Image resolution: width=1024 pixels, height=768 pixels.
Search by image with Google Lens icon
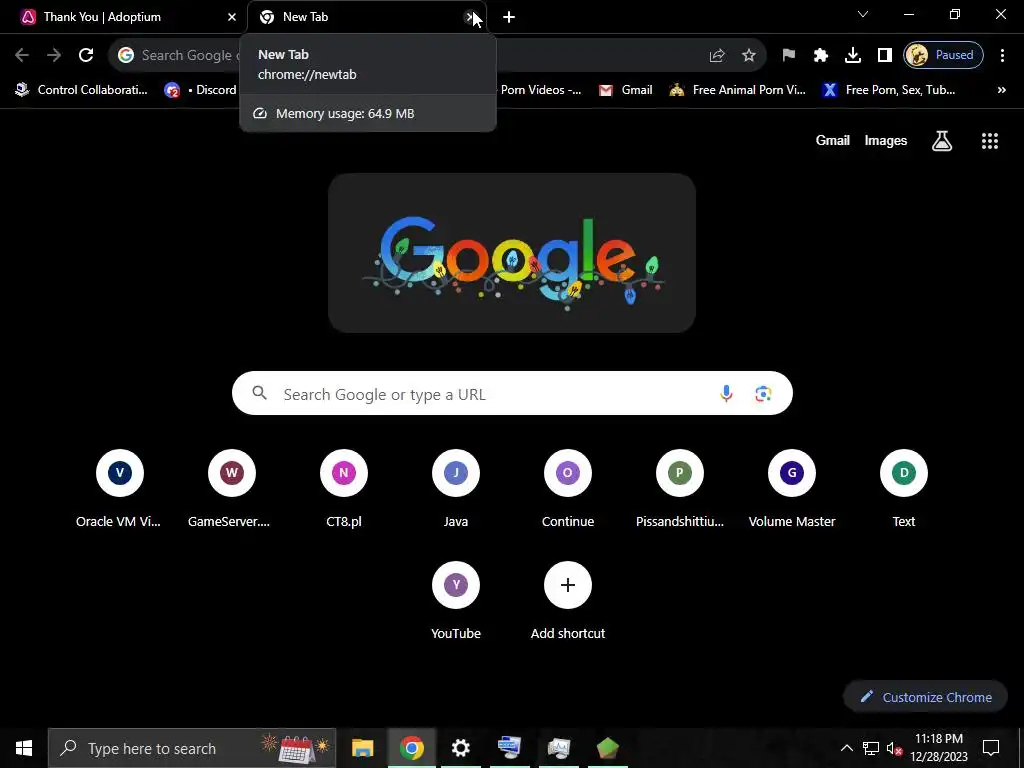click(763, 393)
